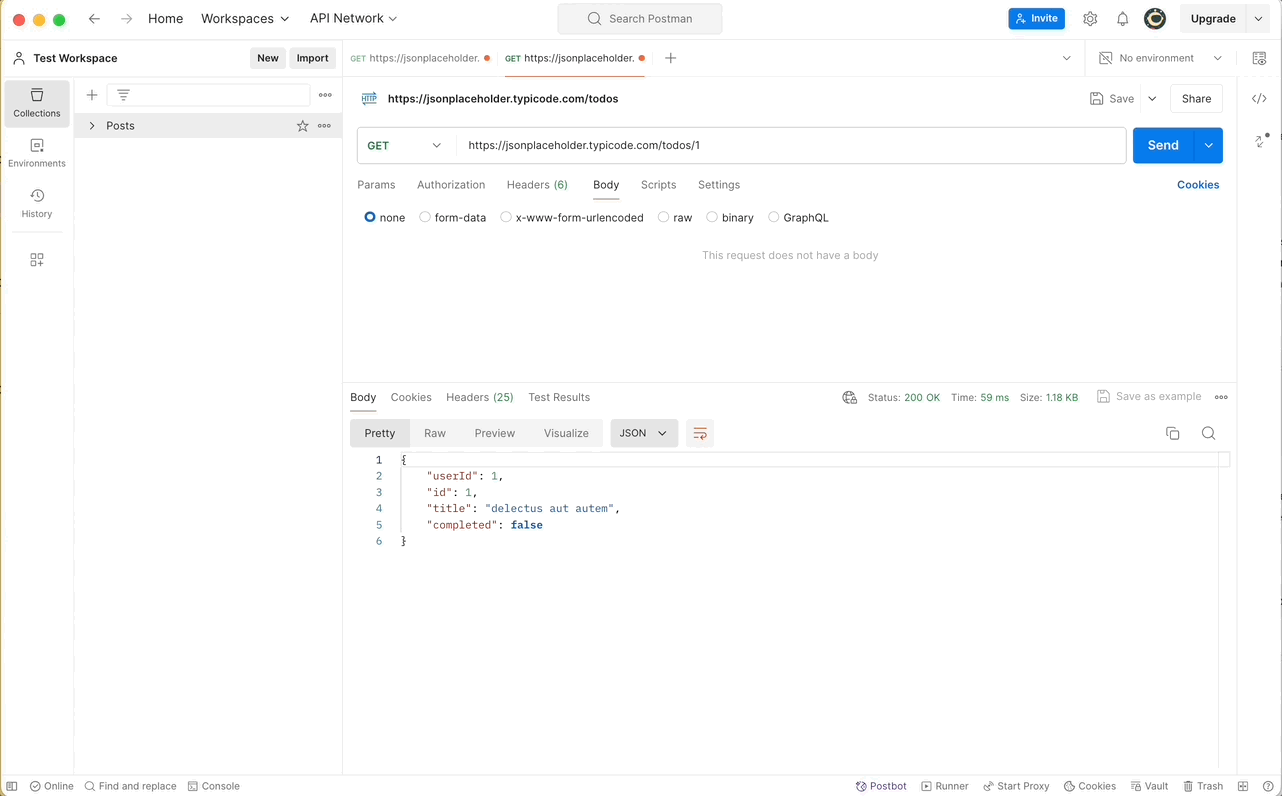
Task: Open the network information globe icon
Action: tap(849, 397)
